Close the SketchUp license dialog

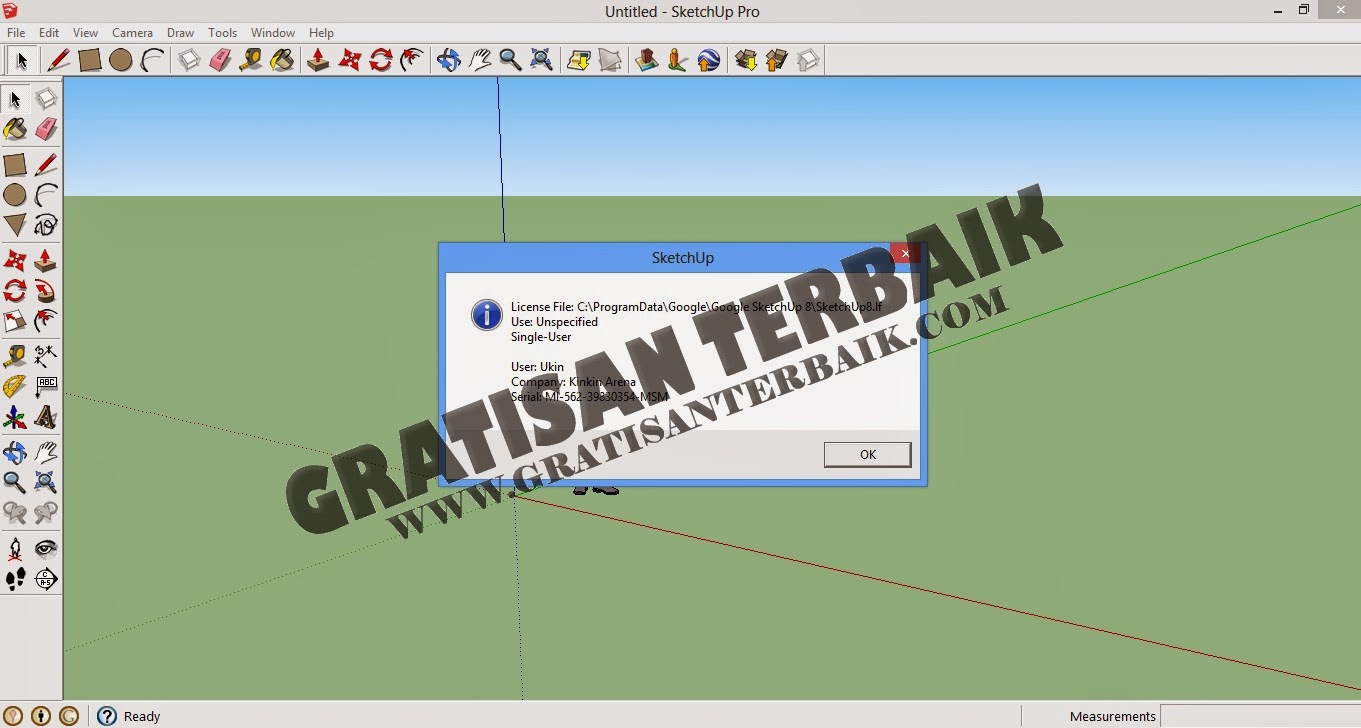pos(905,253)
